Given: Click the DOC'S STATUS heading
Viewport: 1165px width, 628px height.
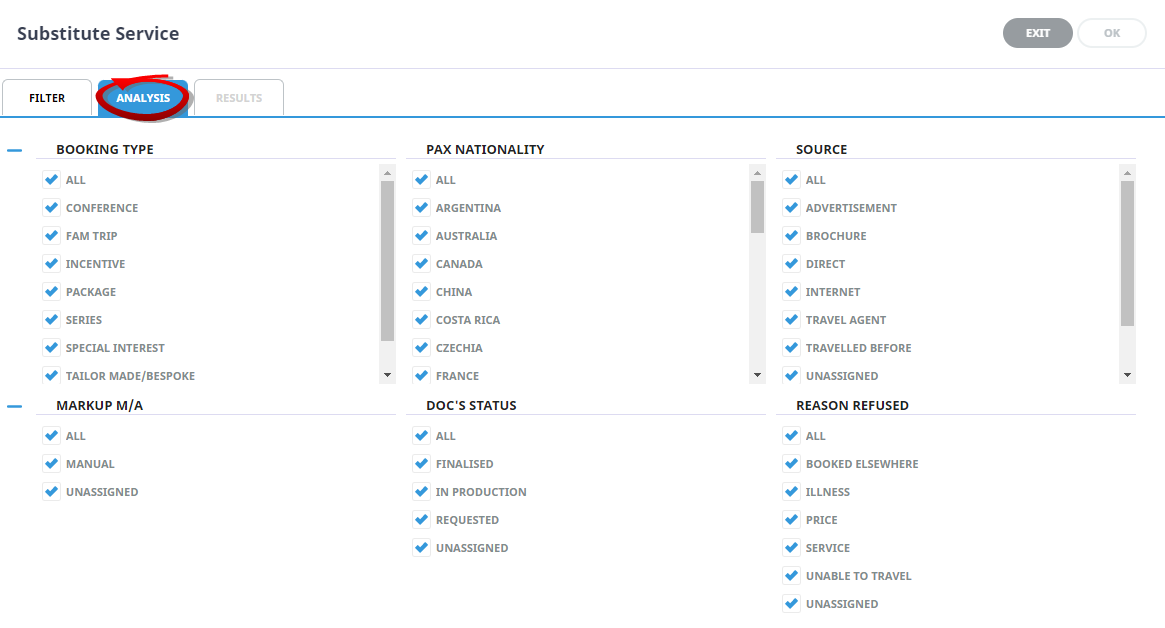Looking at the screenshot, I should click(x=471, y=406).
